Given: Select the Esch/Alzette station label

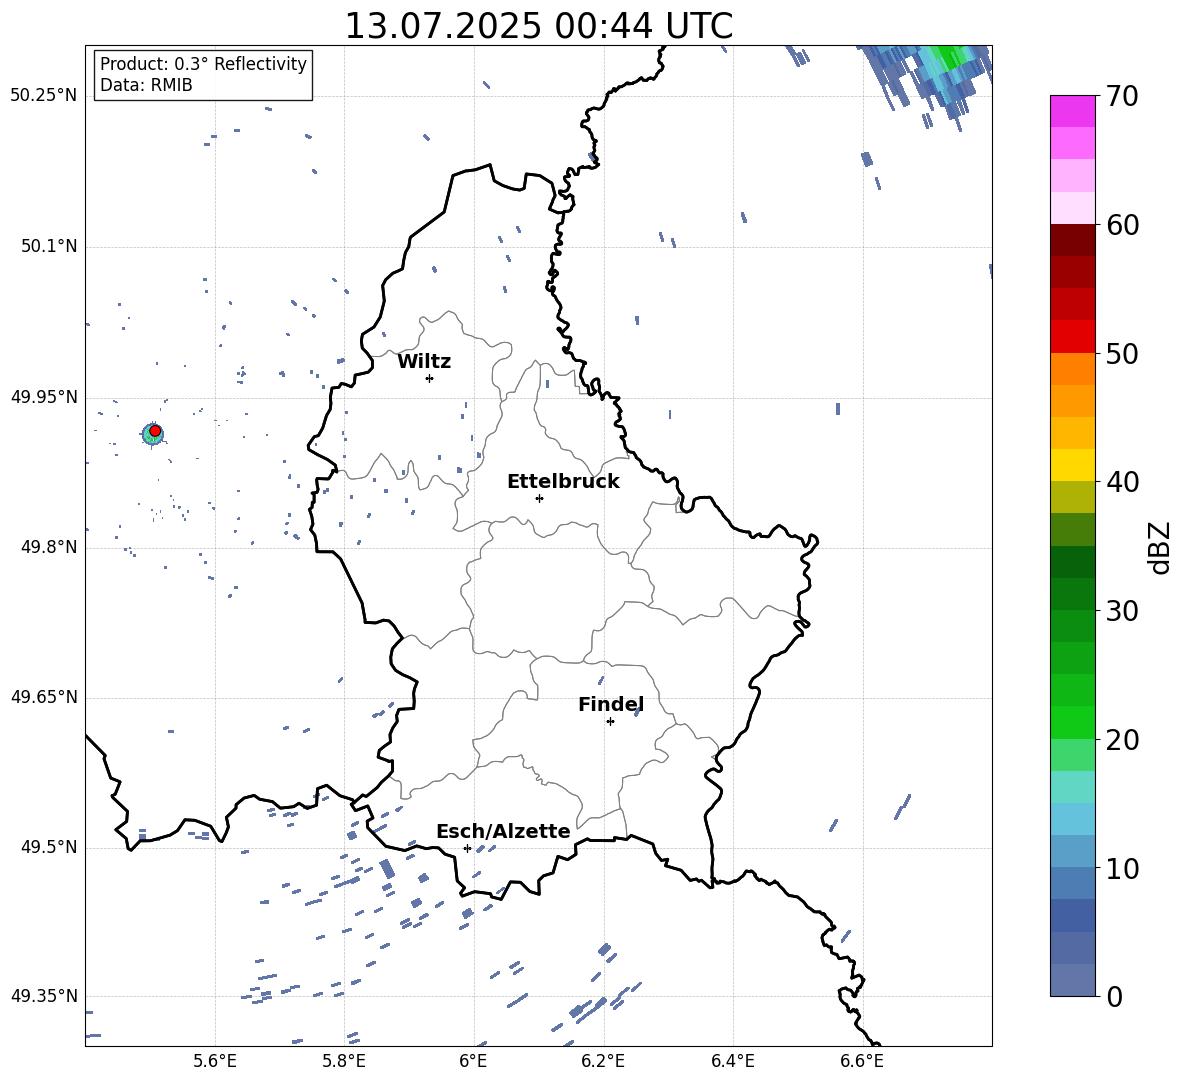Looking at the screenshot, I should (503, 832).
